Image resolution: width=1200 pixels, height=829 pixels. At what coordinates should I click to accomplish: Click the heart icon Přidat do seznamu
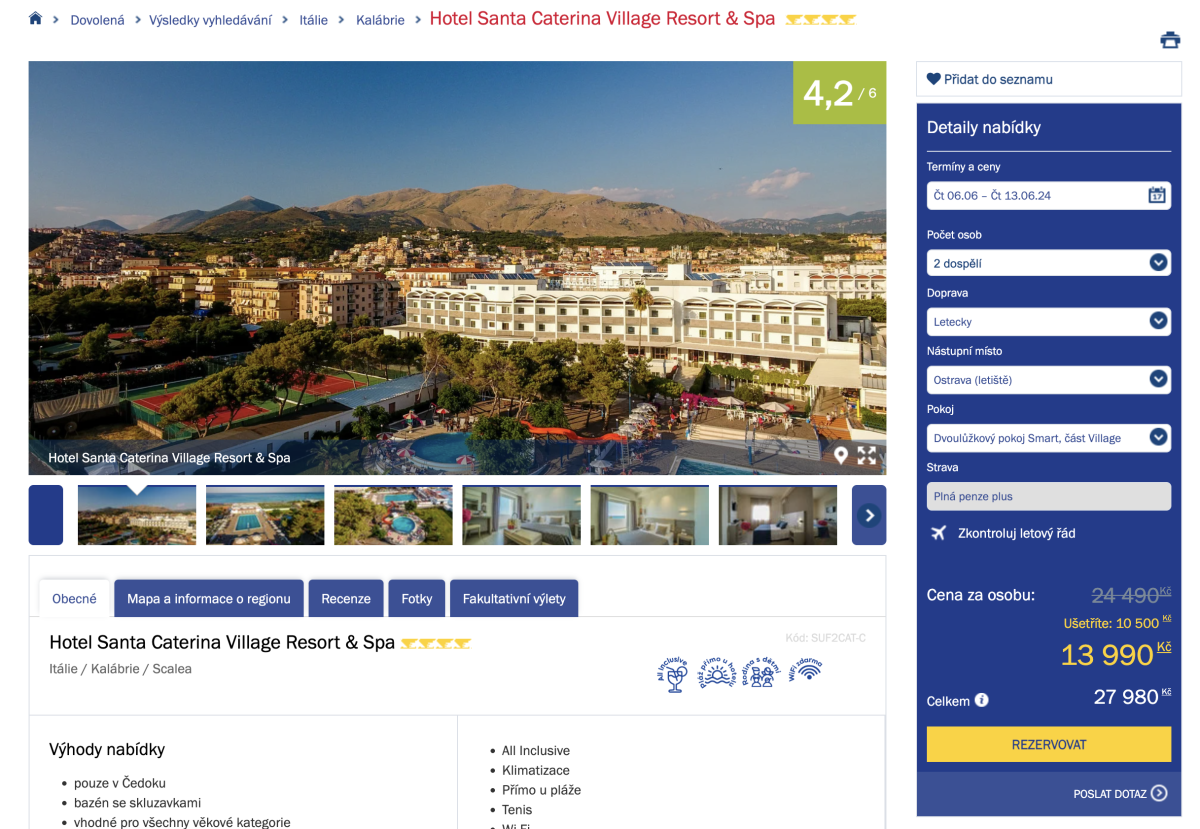[933, 79]
